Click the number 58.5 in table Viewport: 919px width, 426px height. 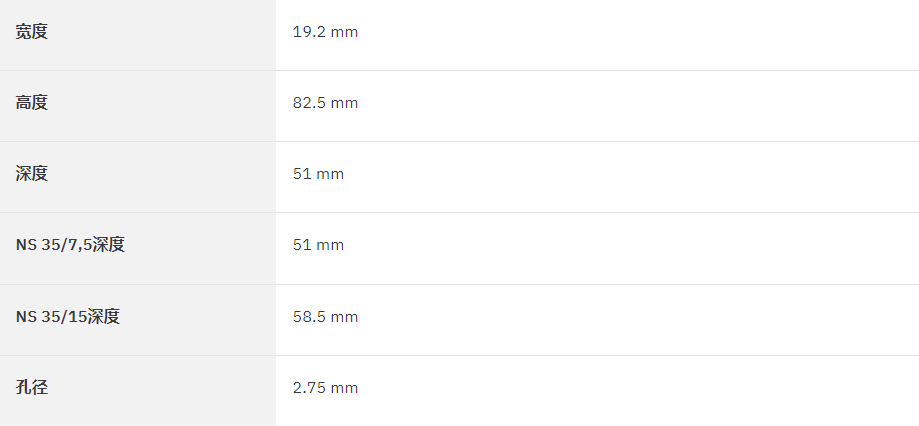(309, 316)
